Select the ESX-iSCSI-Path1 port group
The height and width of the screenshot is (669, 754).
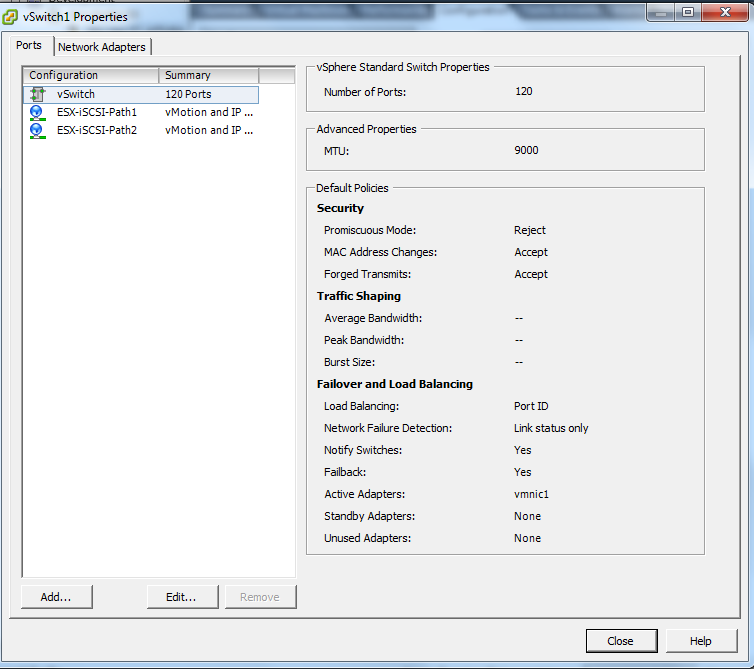pos(141,113)
